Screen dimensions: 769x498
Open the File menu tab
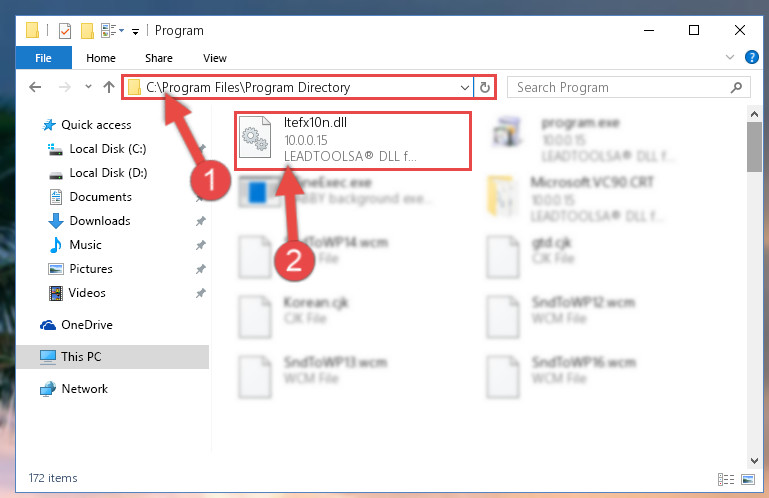[x=44, y=58]
